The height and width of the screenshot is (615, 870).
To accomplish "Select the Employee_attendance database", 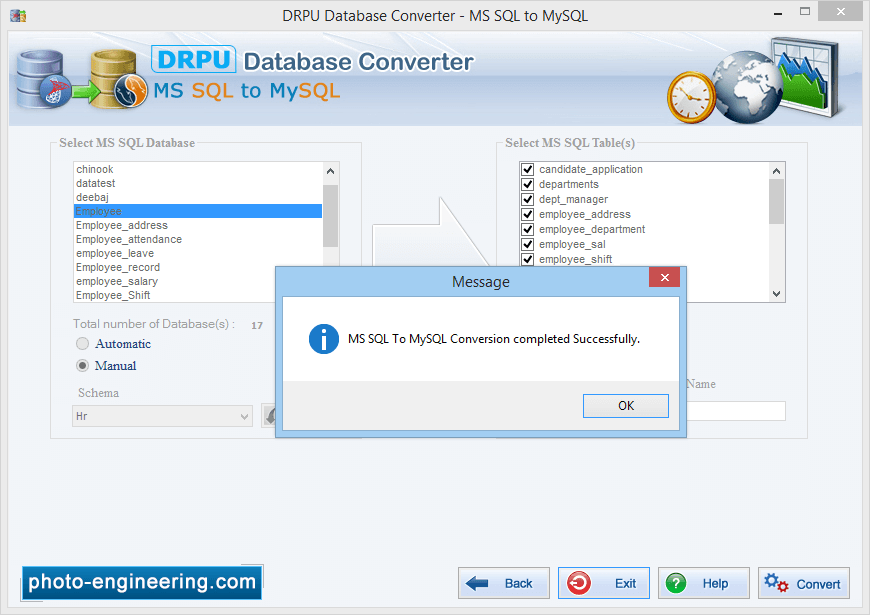I will pos(198,239).
